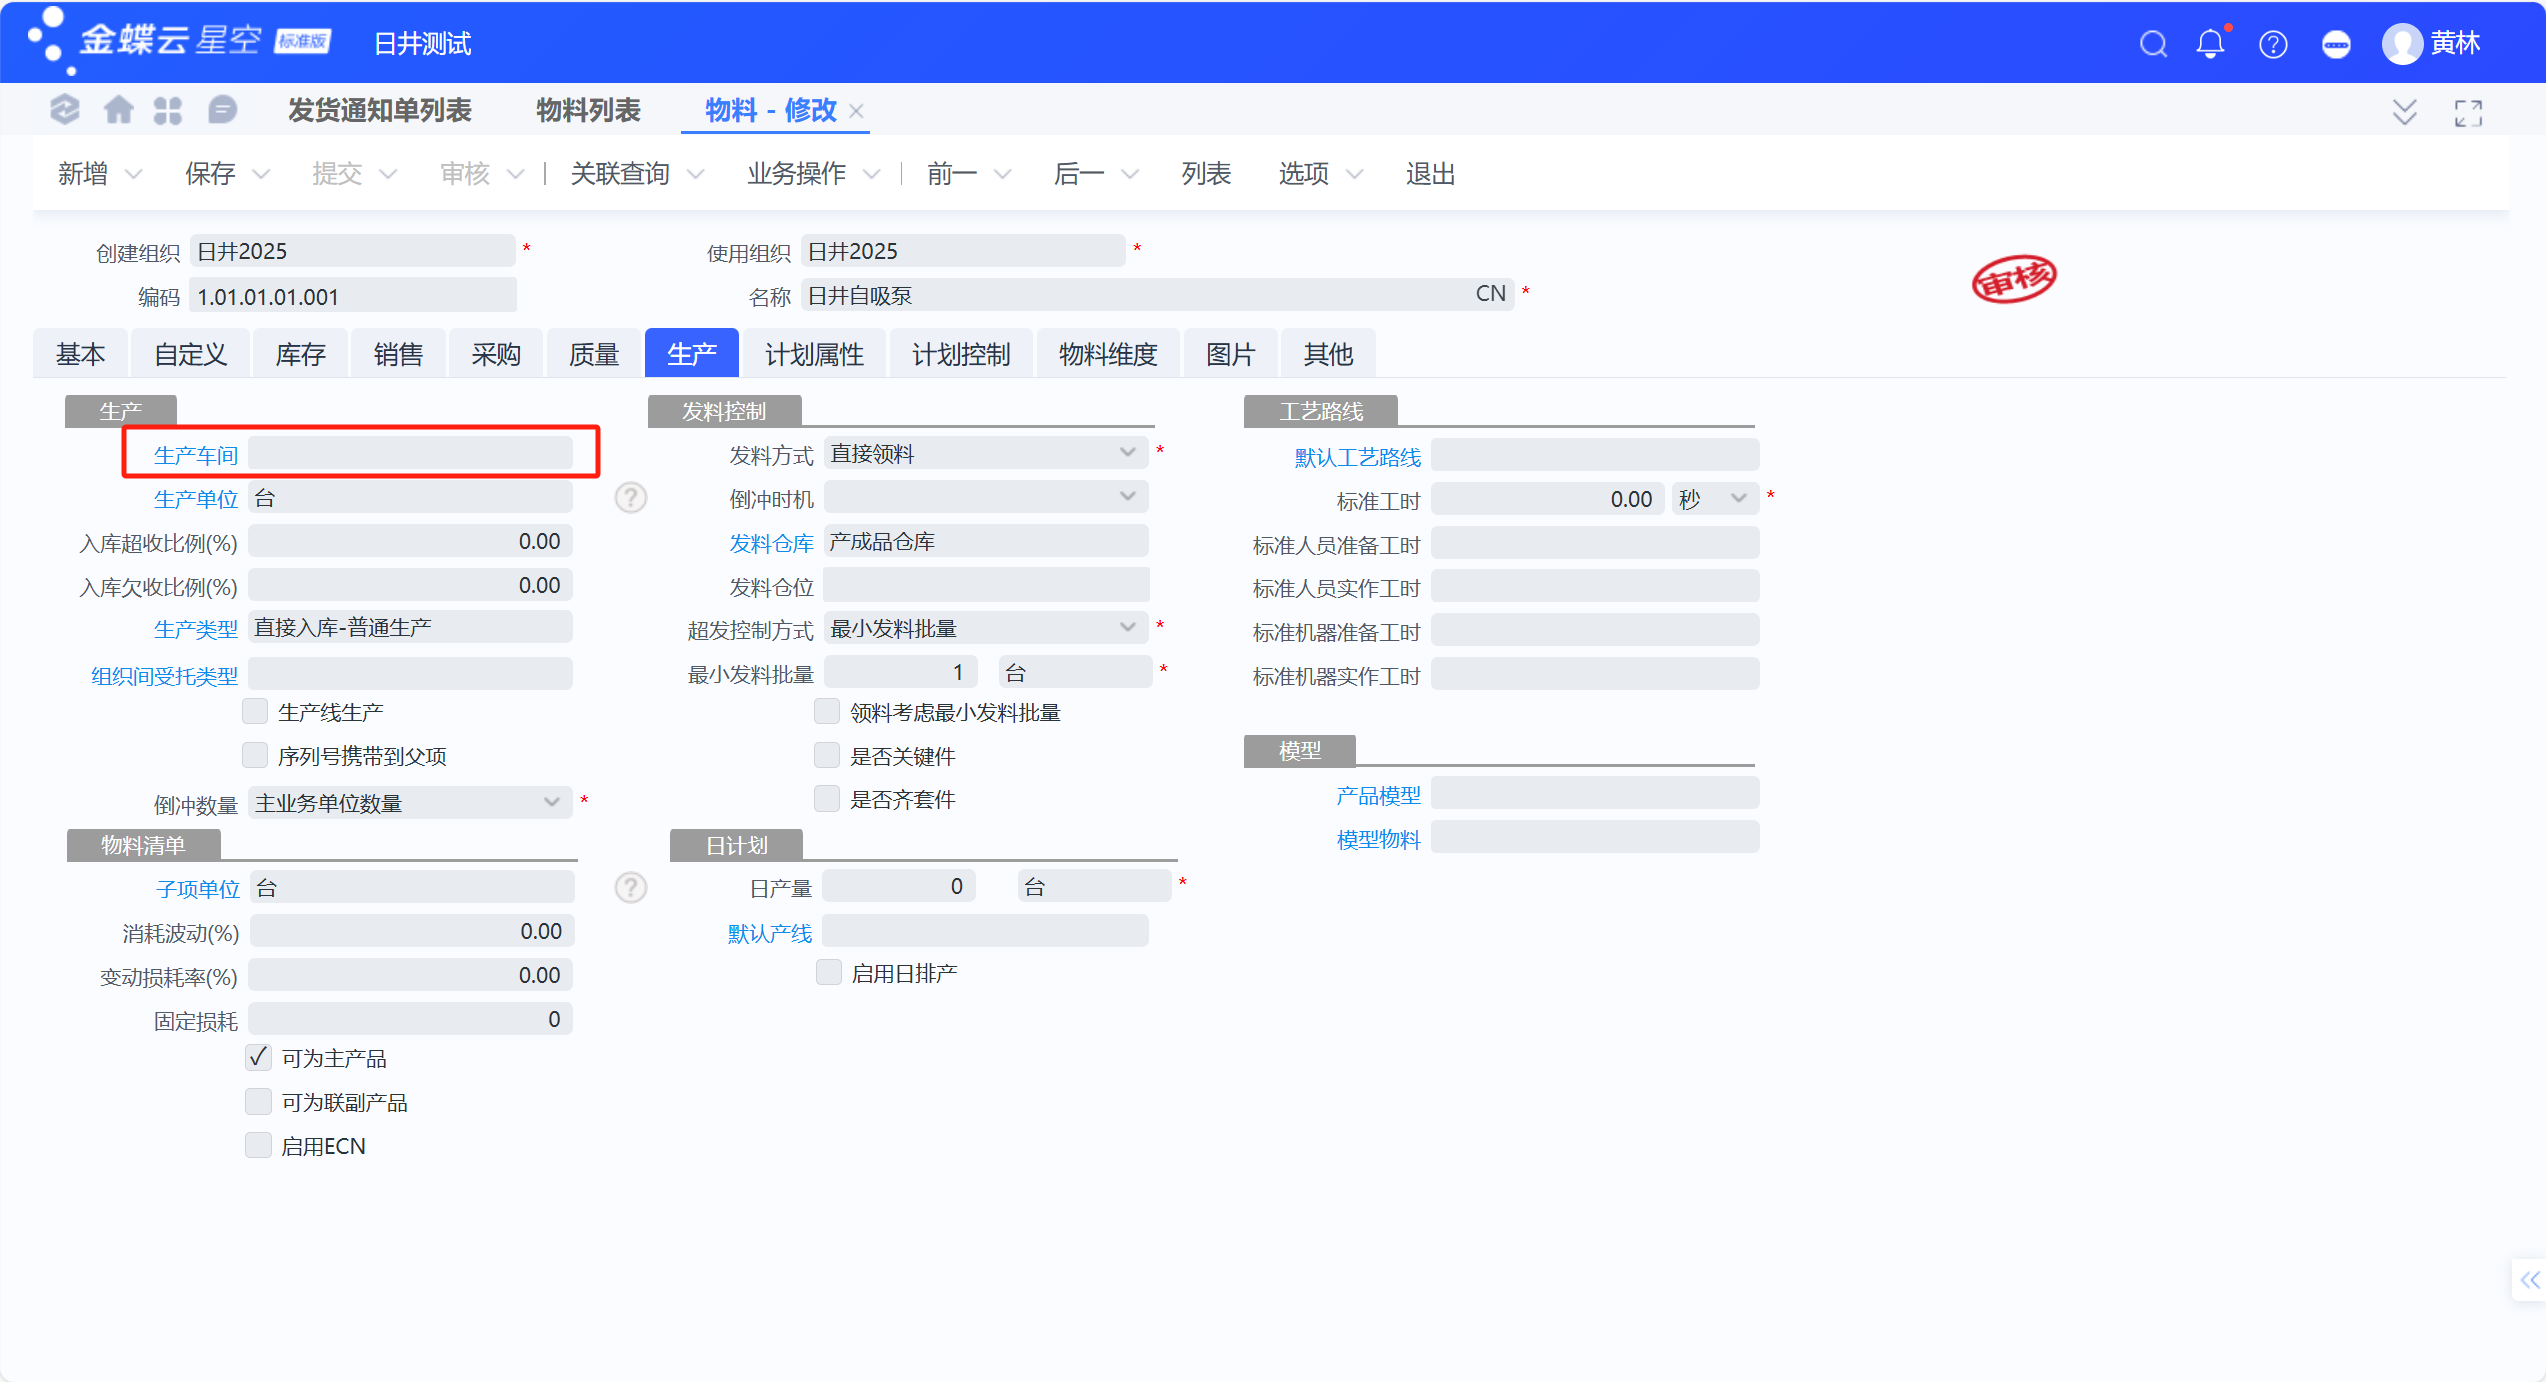Screen dimensions: 2546x1382
Task: Uncheck the 可为主产品 checkbox
Action: (x=258, y=1057)
